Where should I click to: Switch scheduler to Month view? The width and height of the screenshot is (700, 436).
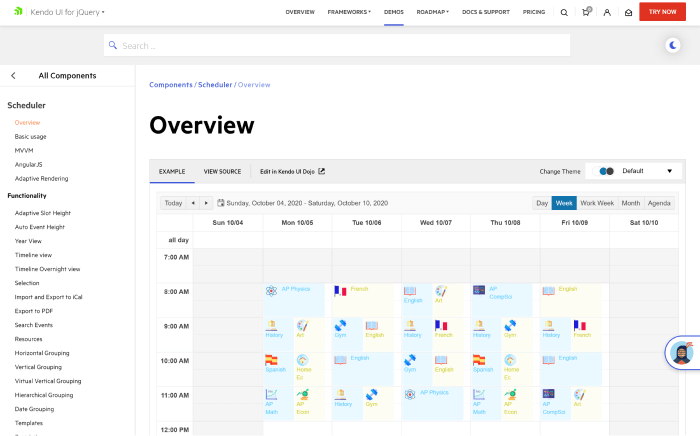point(631,203)
